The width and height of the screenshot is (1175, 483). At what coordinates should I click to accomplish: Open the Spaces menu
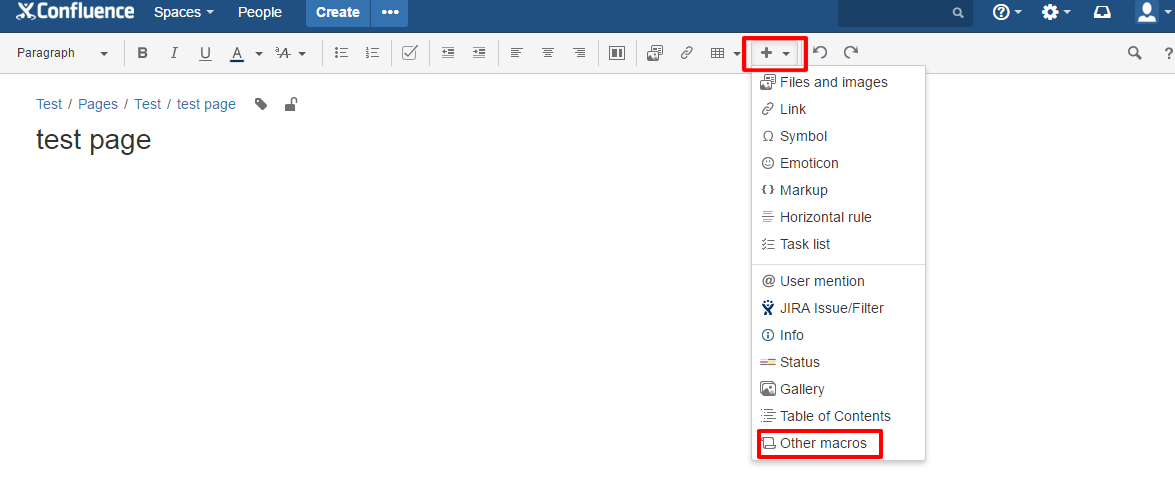pyautogui.click(x=184, y=12)
